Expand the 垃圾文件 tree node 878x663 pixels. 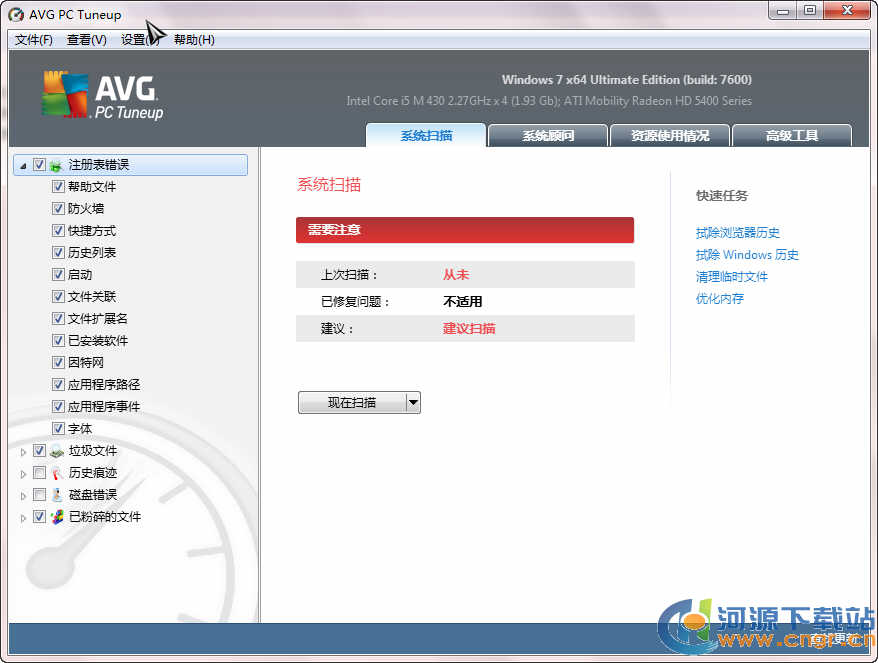pos(24,452)
